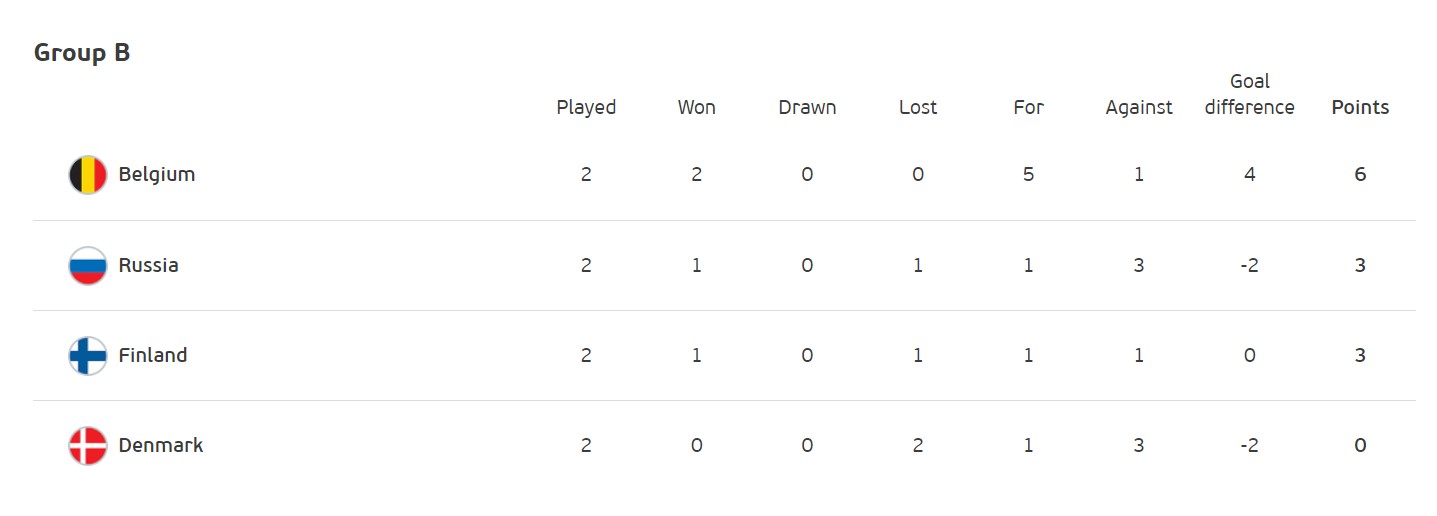Click Belgium's goals for value 5

click(x=1028, y=174)
